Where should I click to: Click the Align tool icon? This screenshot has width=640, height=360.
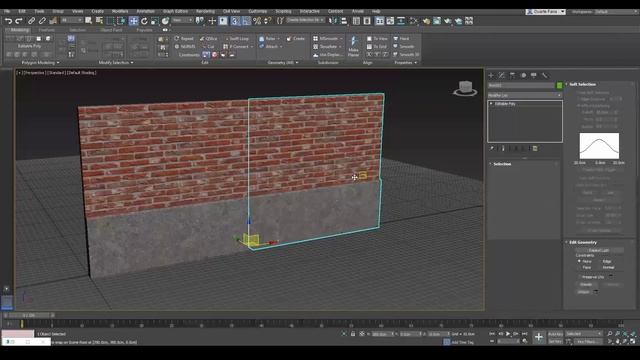point(344,21)
